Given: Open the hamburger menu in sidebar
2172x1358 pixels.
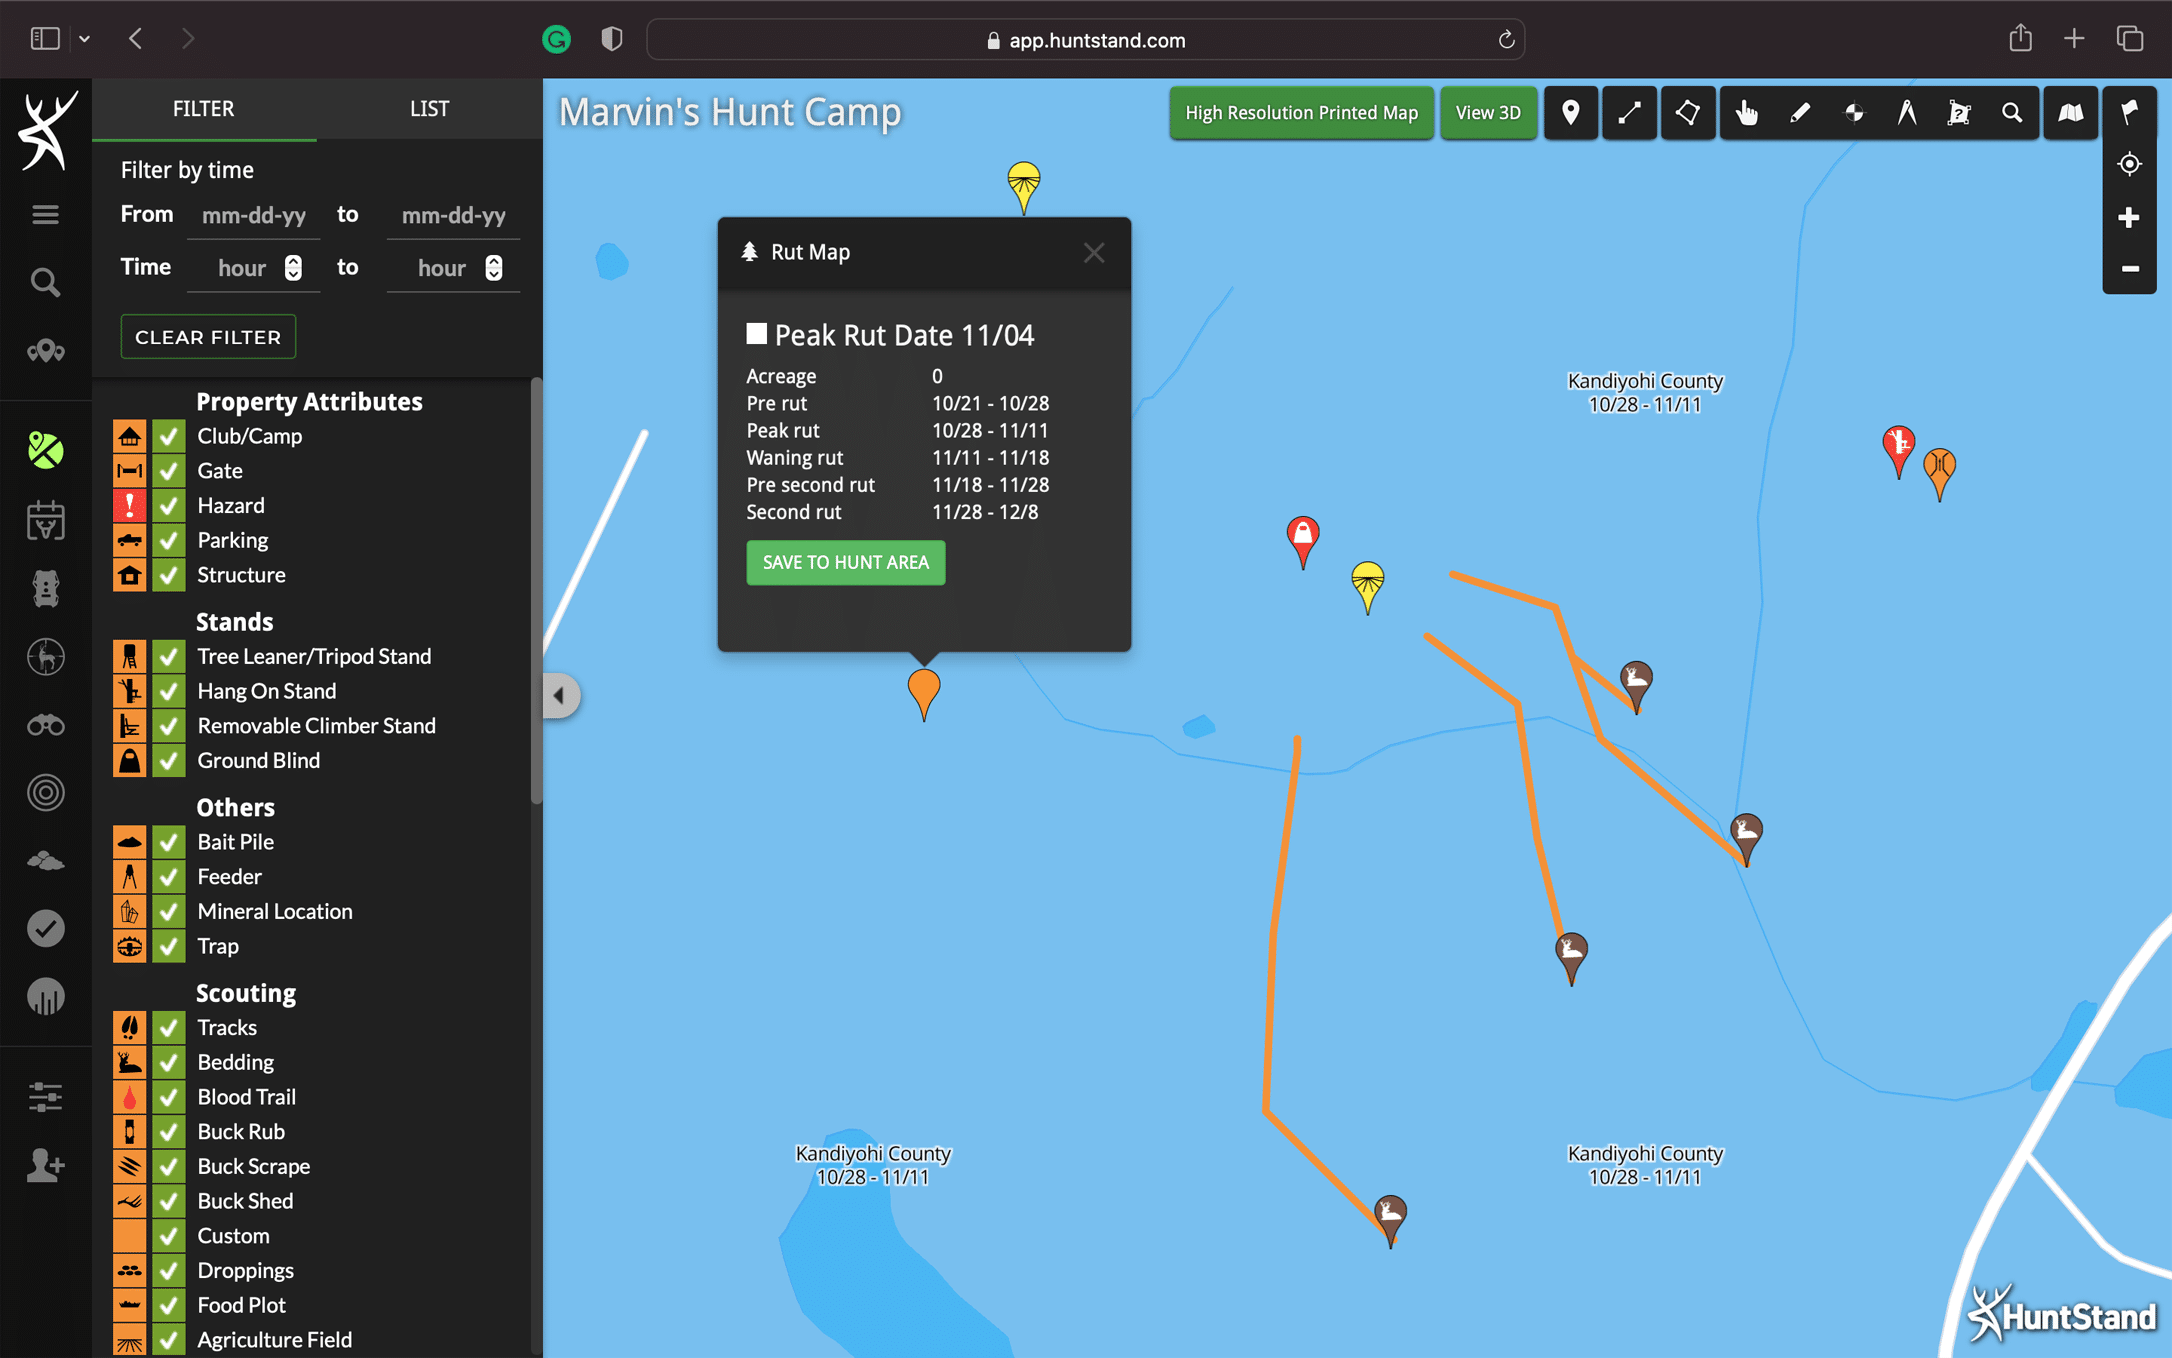Looking at the screenshot, I should (x=45, y=215).
